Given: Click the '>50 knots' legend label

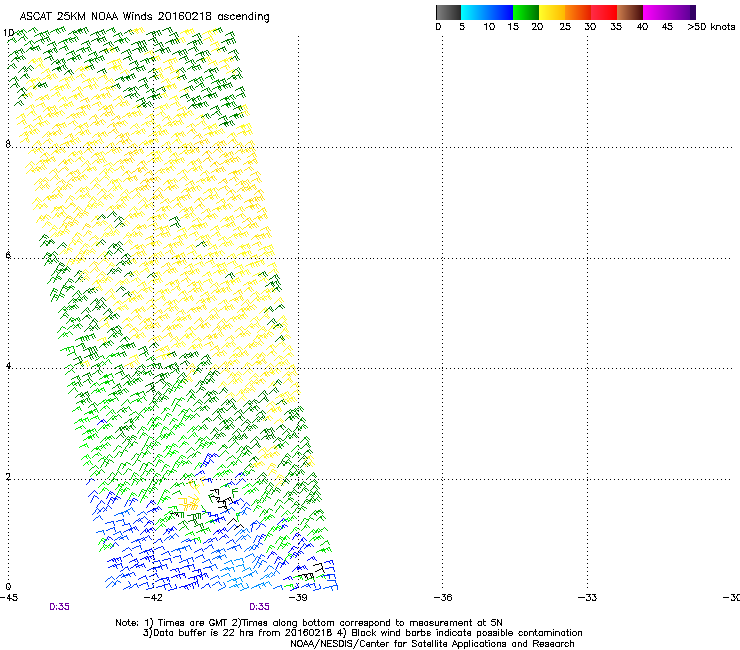Looking at the screenshot, I should (711, 27).
